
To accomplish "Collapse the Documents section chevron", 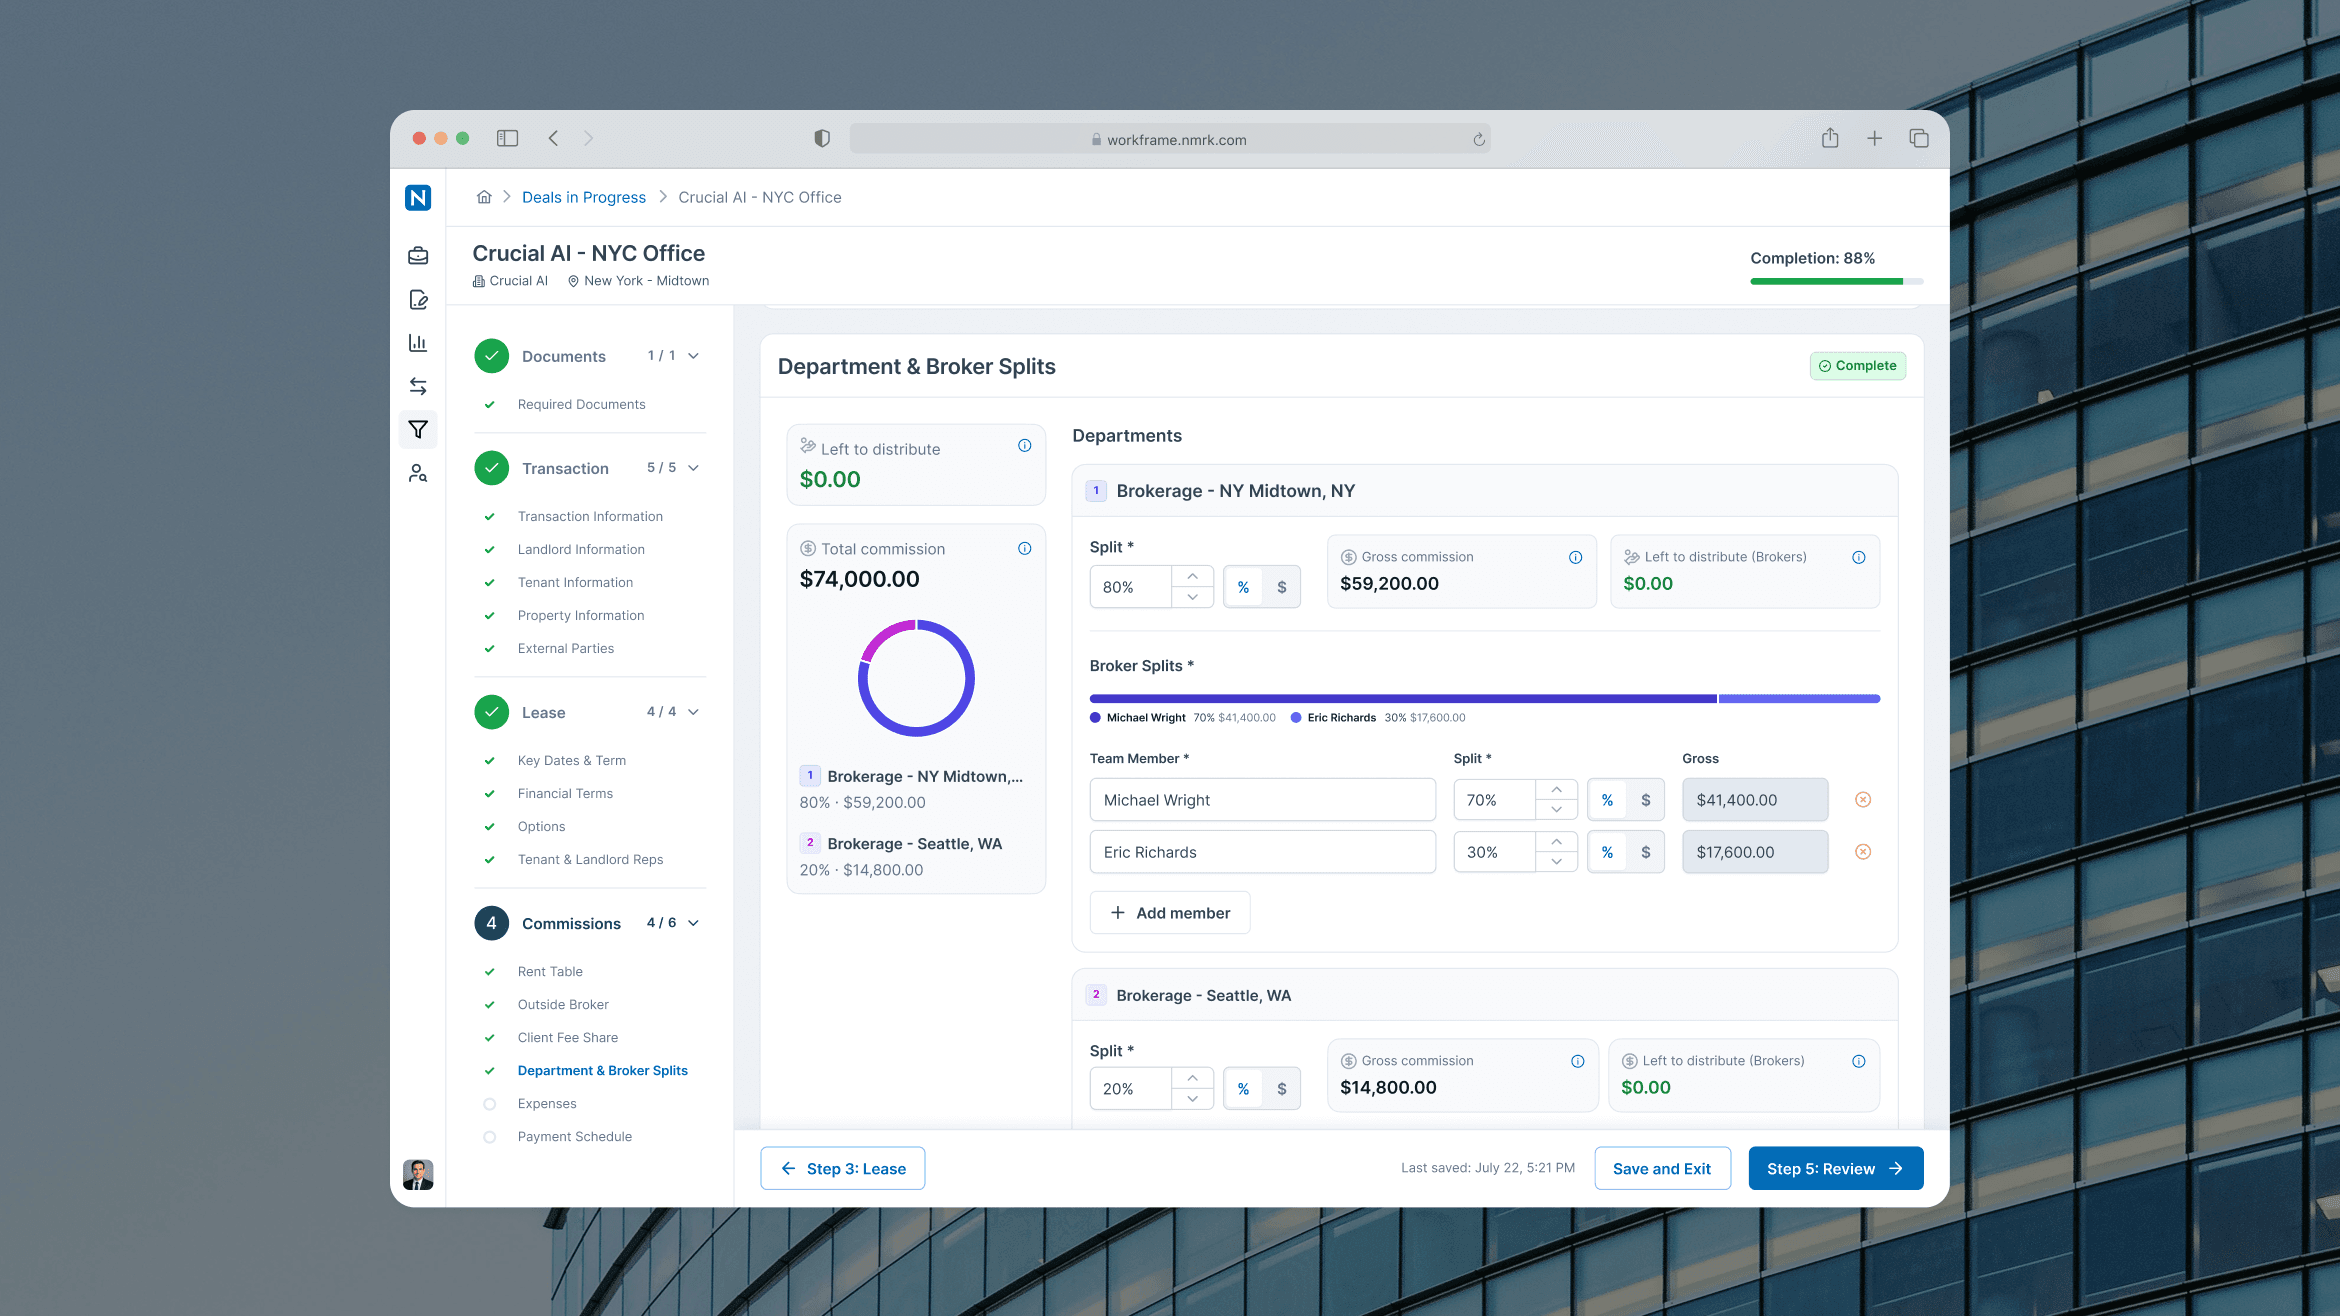I will (x=694, y=356).
